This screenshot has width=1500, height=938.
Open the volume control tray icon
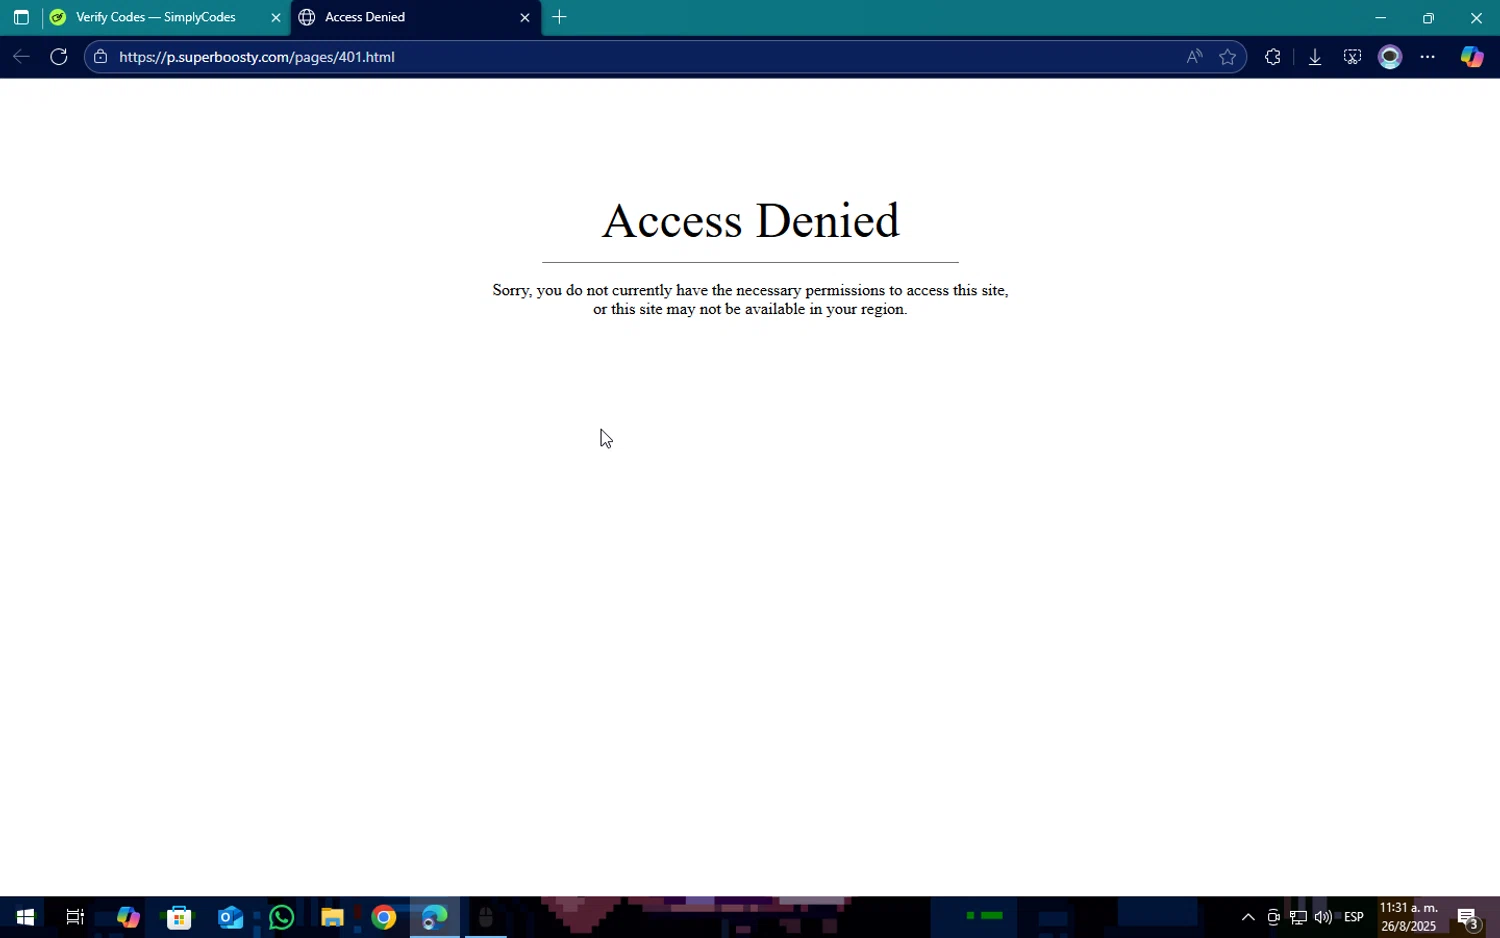click(1323, 917)
